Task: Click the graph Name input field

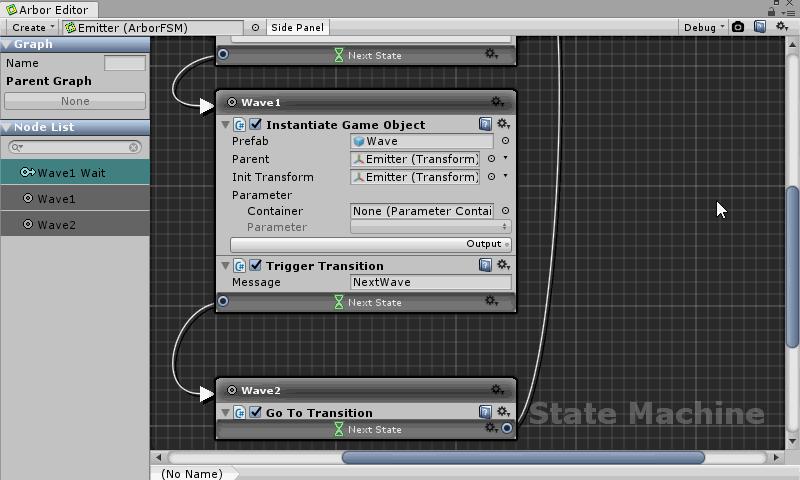Action: [125, 63]
